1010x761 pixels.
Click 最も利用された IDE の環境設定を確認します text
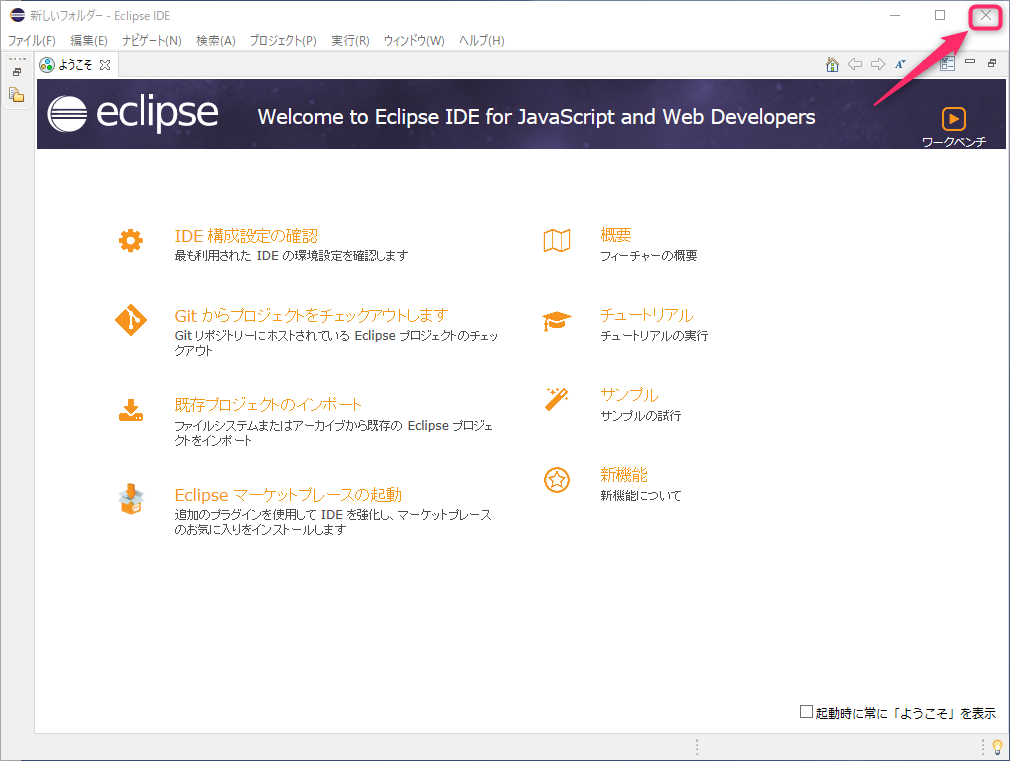(x=291, y=256)
